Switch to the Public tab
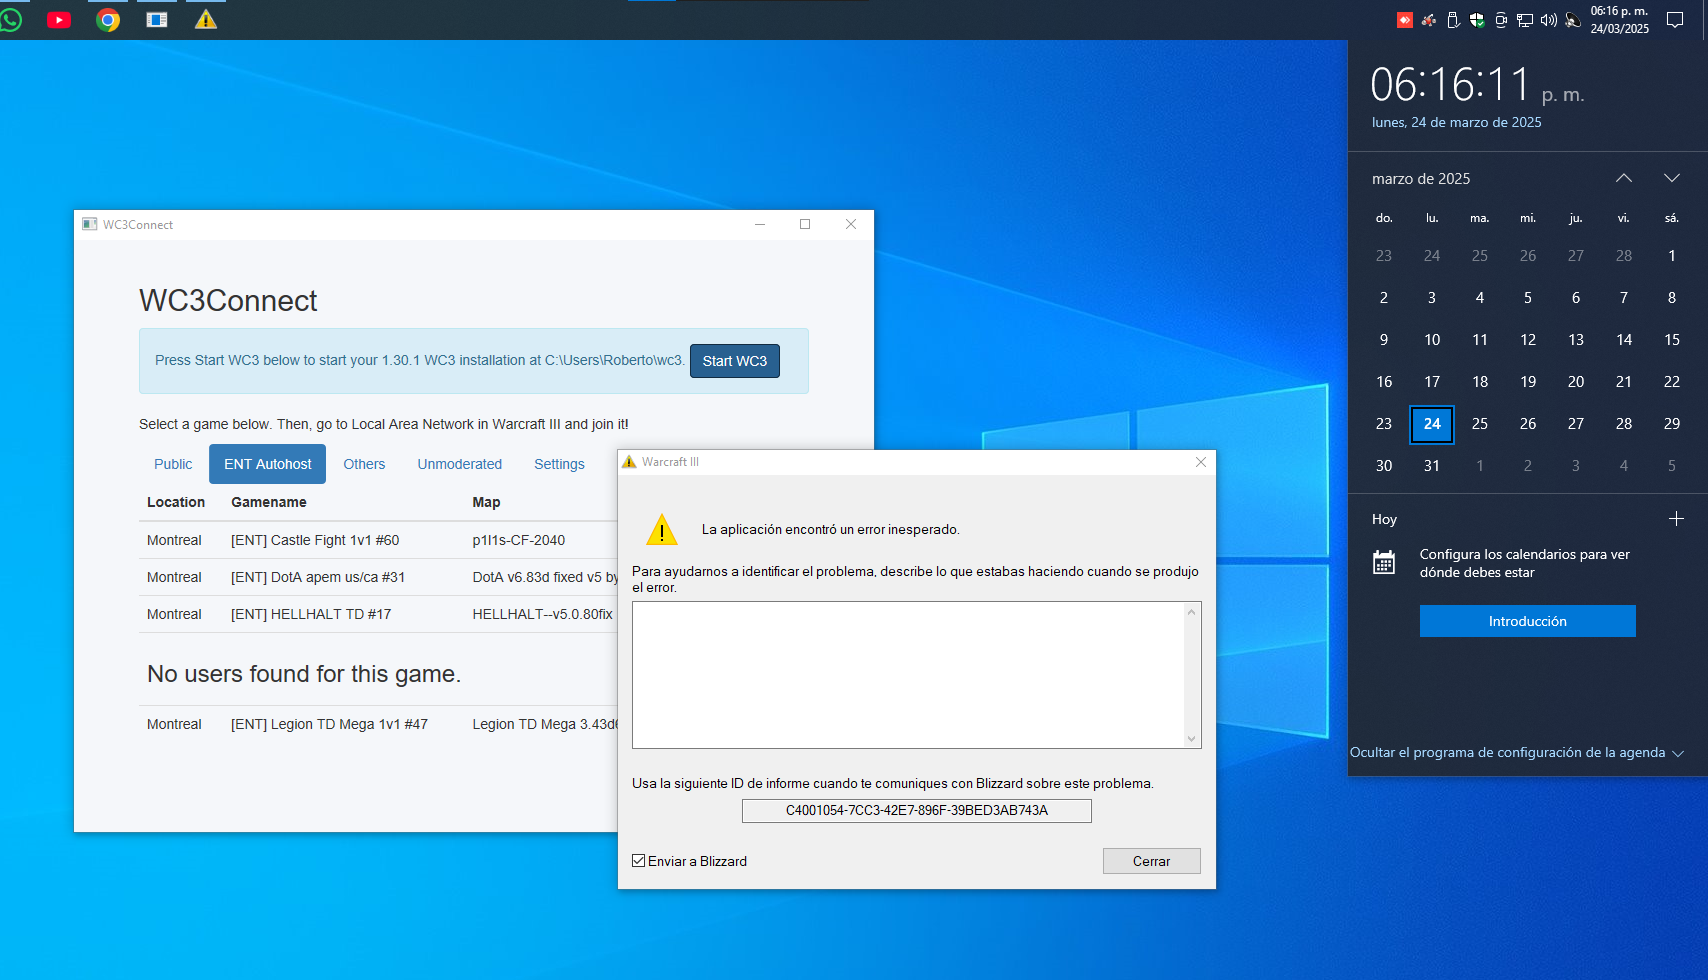Screen dimensions: 1708x980 [173, 464]
